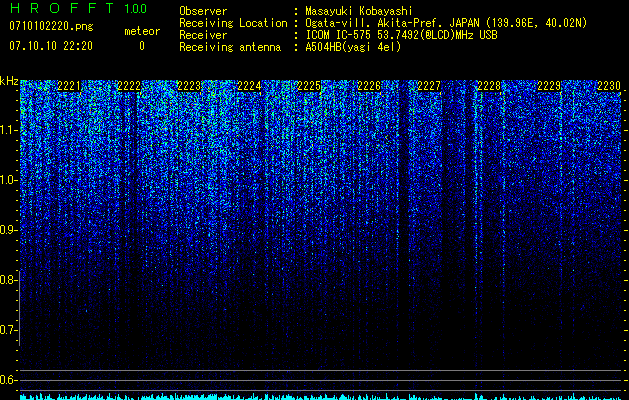This screenshot has width=629, height=400.
Task: Select the name Masayuki Kobayashi
Action: 359,11
